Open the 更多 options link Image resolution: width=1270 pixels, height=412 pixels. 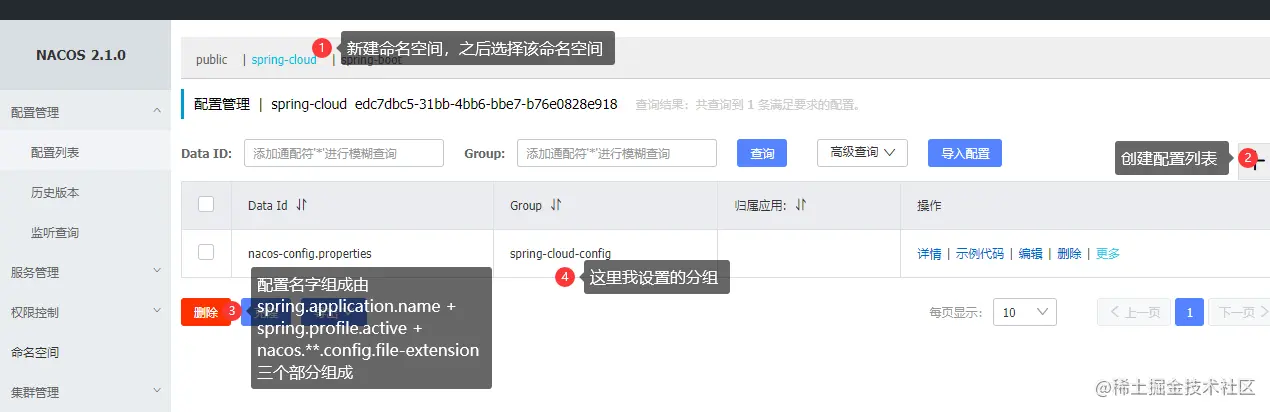click(1108, 254)
